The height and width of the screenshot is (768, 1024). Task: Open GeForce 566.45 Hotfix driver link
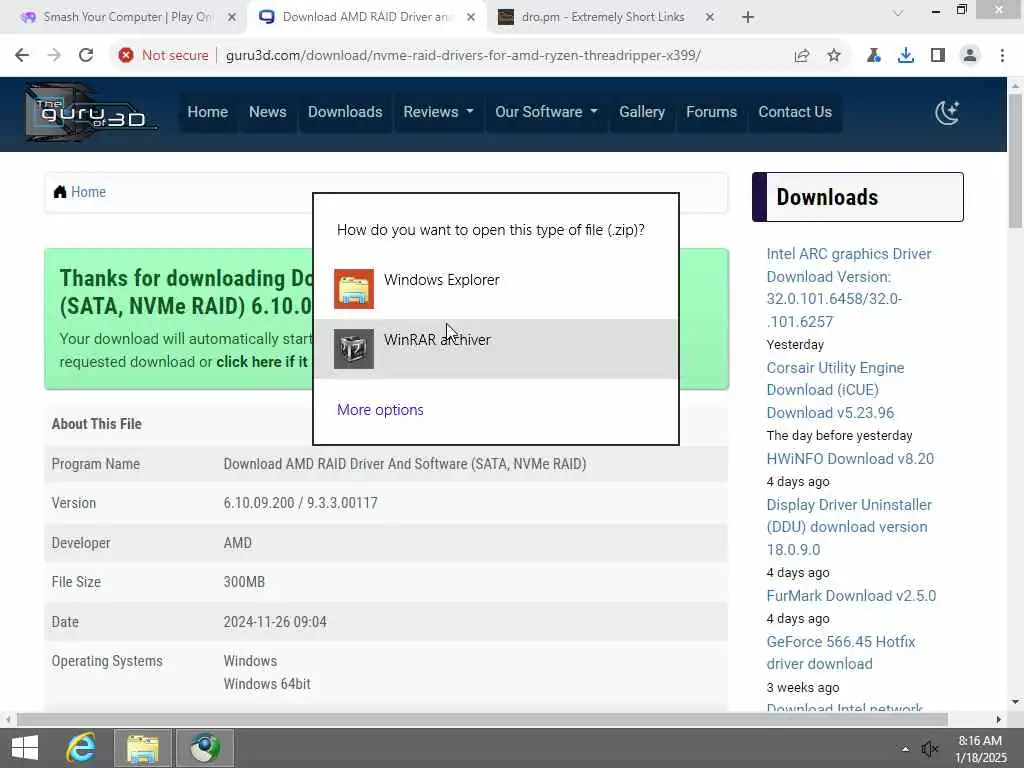tap(840, 652)
